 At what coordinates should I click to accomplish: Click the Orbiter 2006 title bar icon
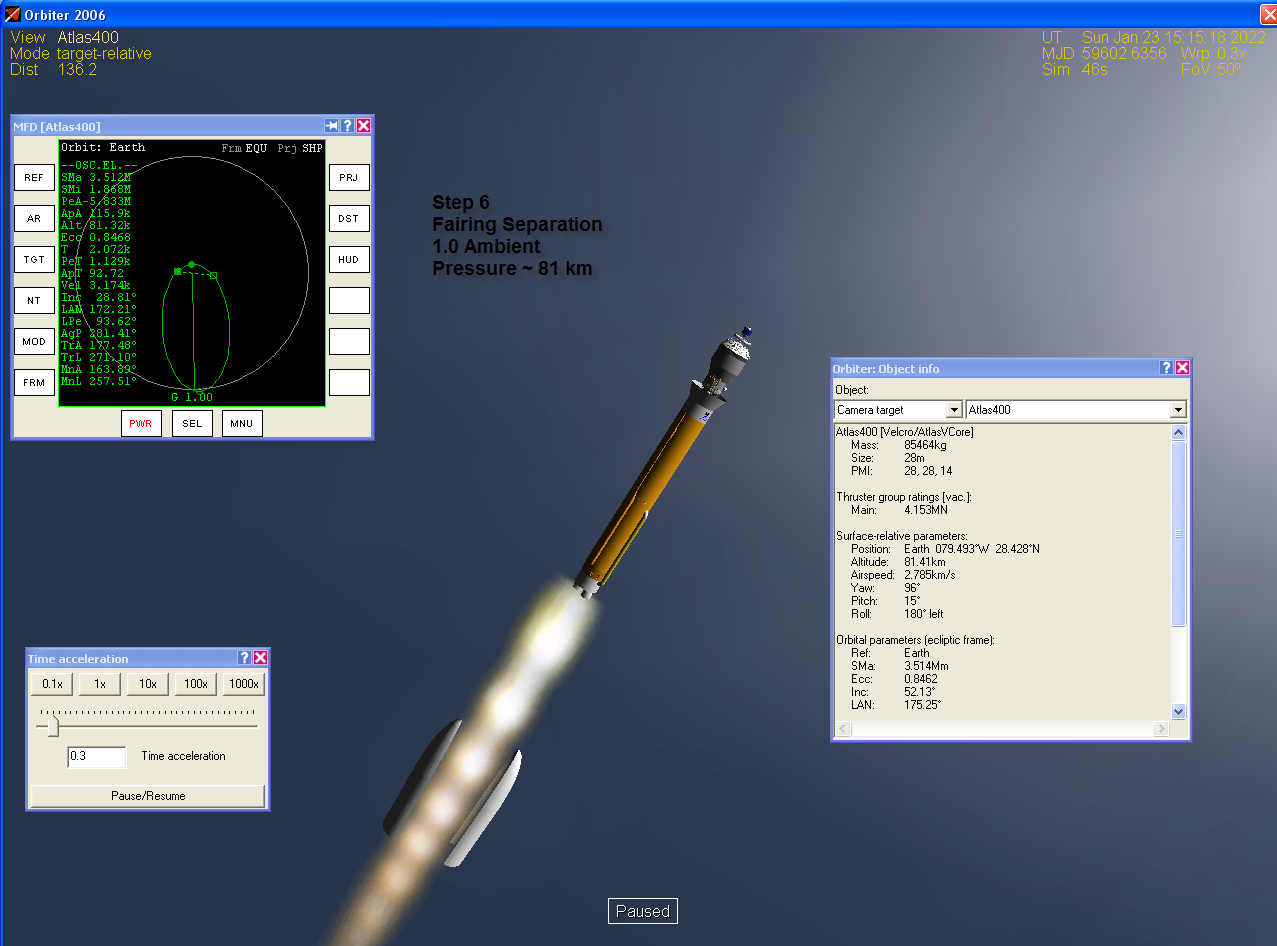pos(12,14)
